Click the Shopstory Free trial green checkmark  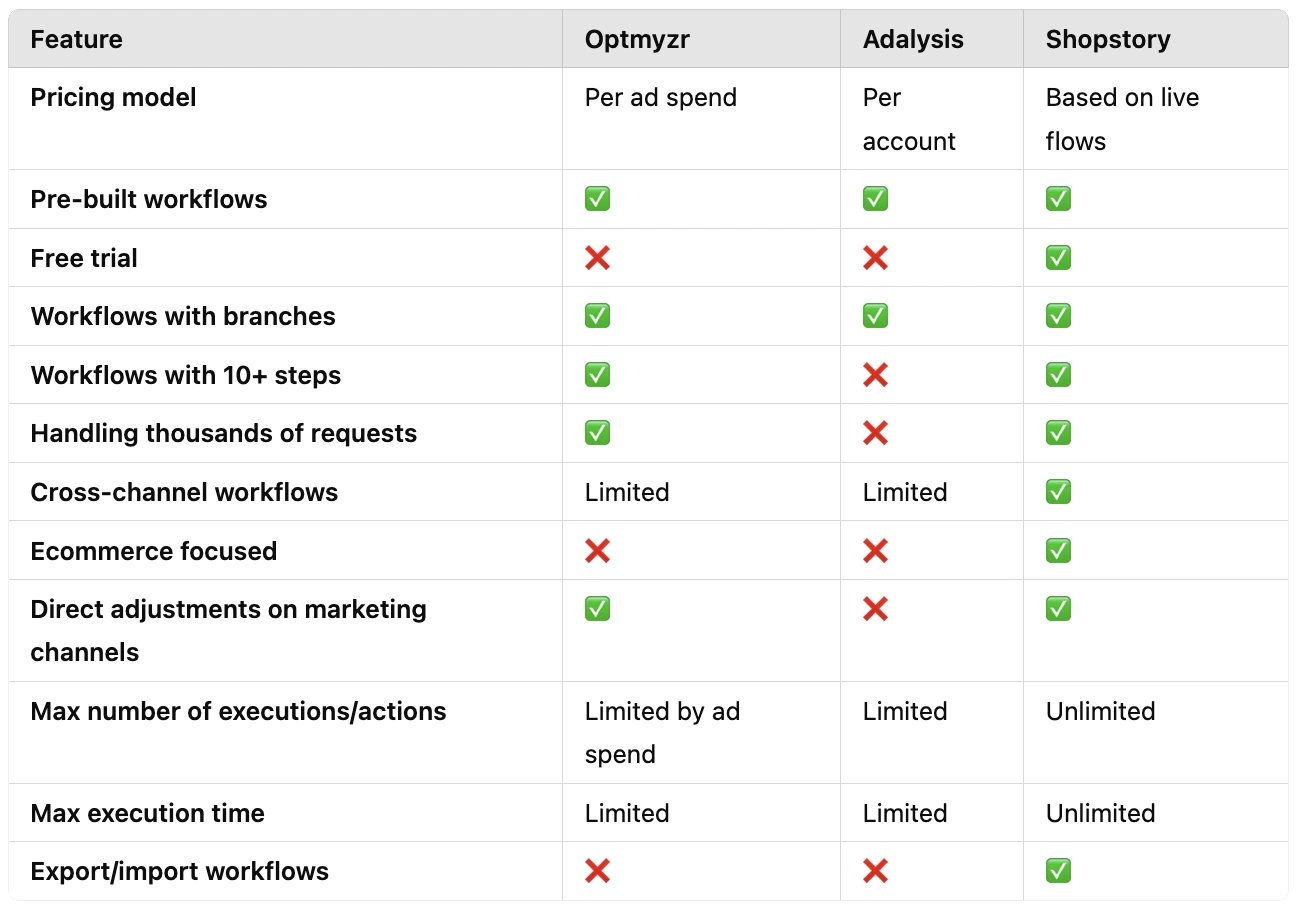(x=1058, y=258)
